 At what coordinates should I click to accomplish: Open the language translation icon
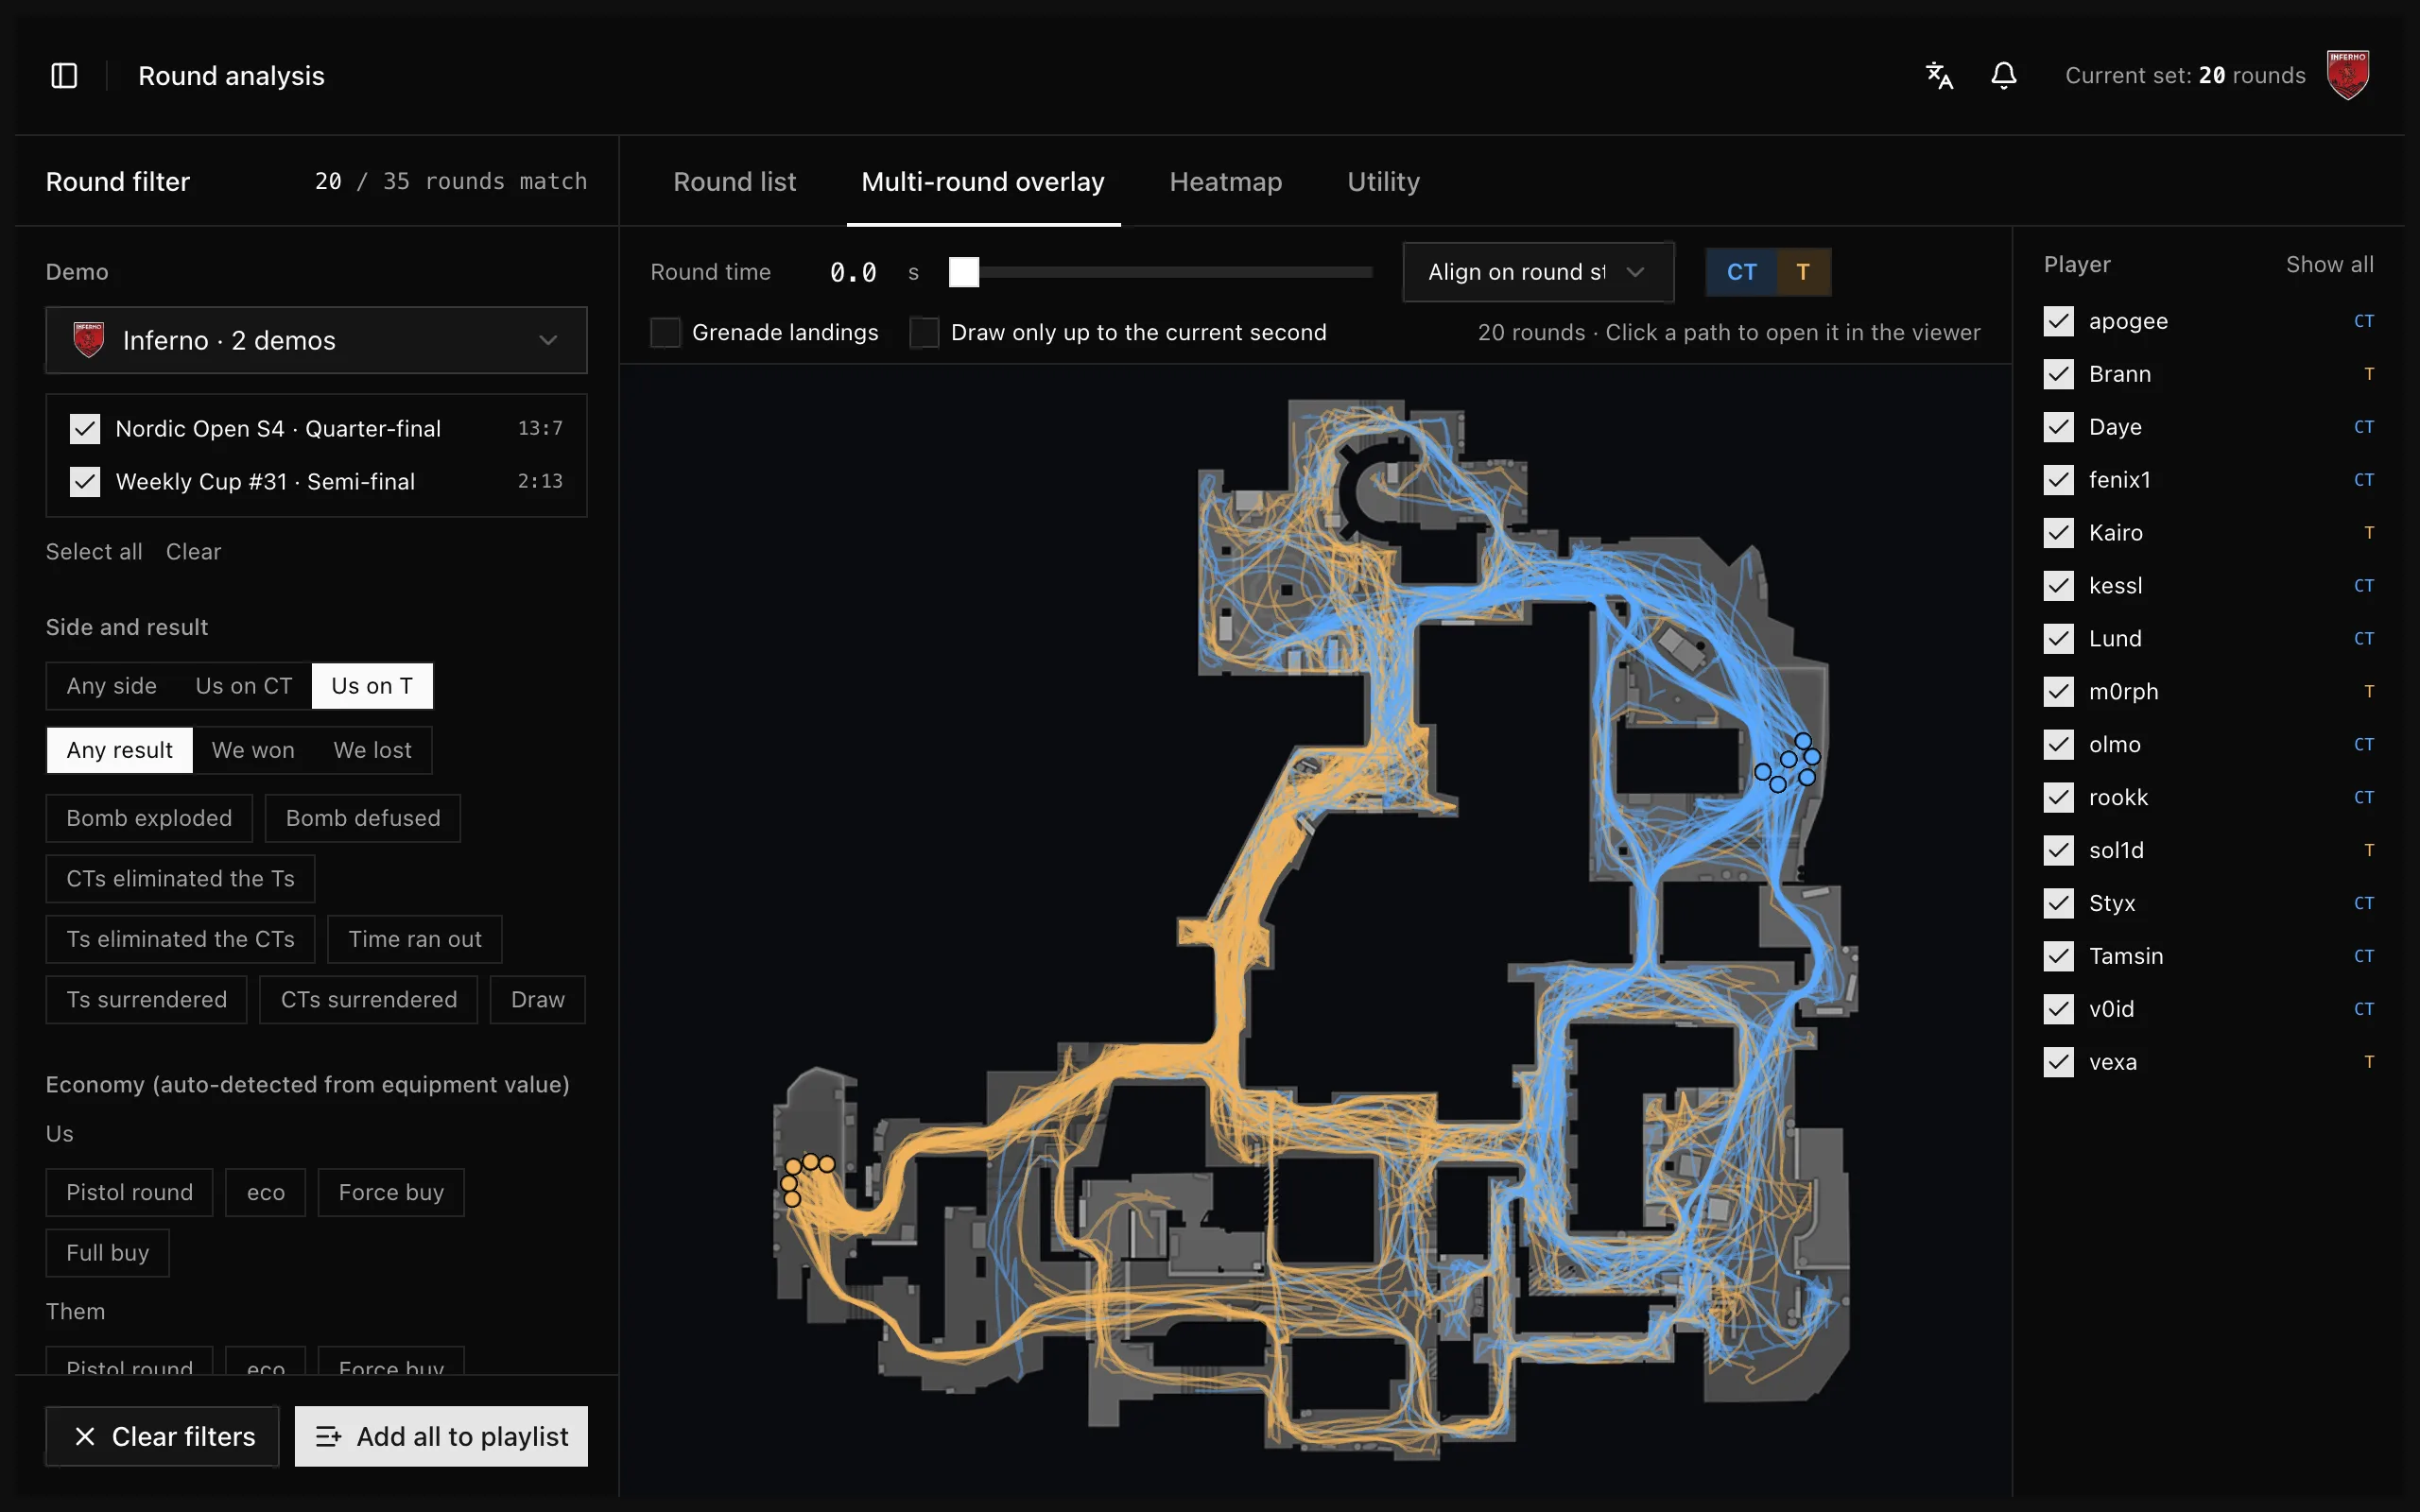point(1939,76)
